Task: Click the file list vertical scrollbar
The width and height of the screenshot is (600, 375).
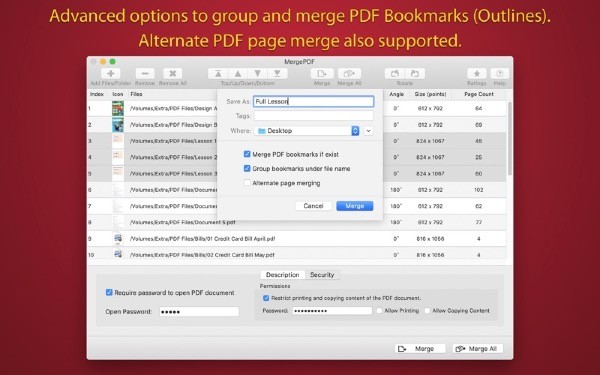Action: (509, 139)
